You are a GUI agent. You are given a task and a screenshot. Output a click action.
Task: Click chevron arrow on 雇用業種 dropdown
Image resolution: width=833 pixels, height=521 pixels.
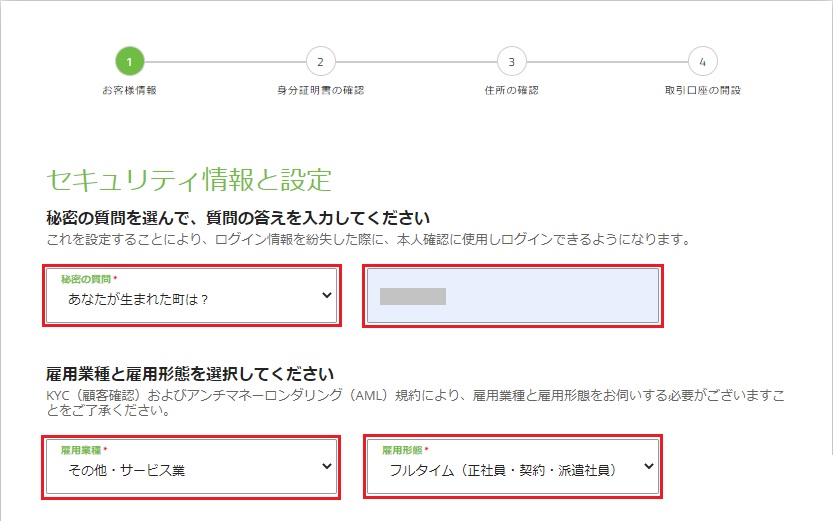click(x=327, y=466)
